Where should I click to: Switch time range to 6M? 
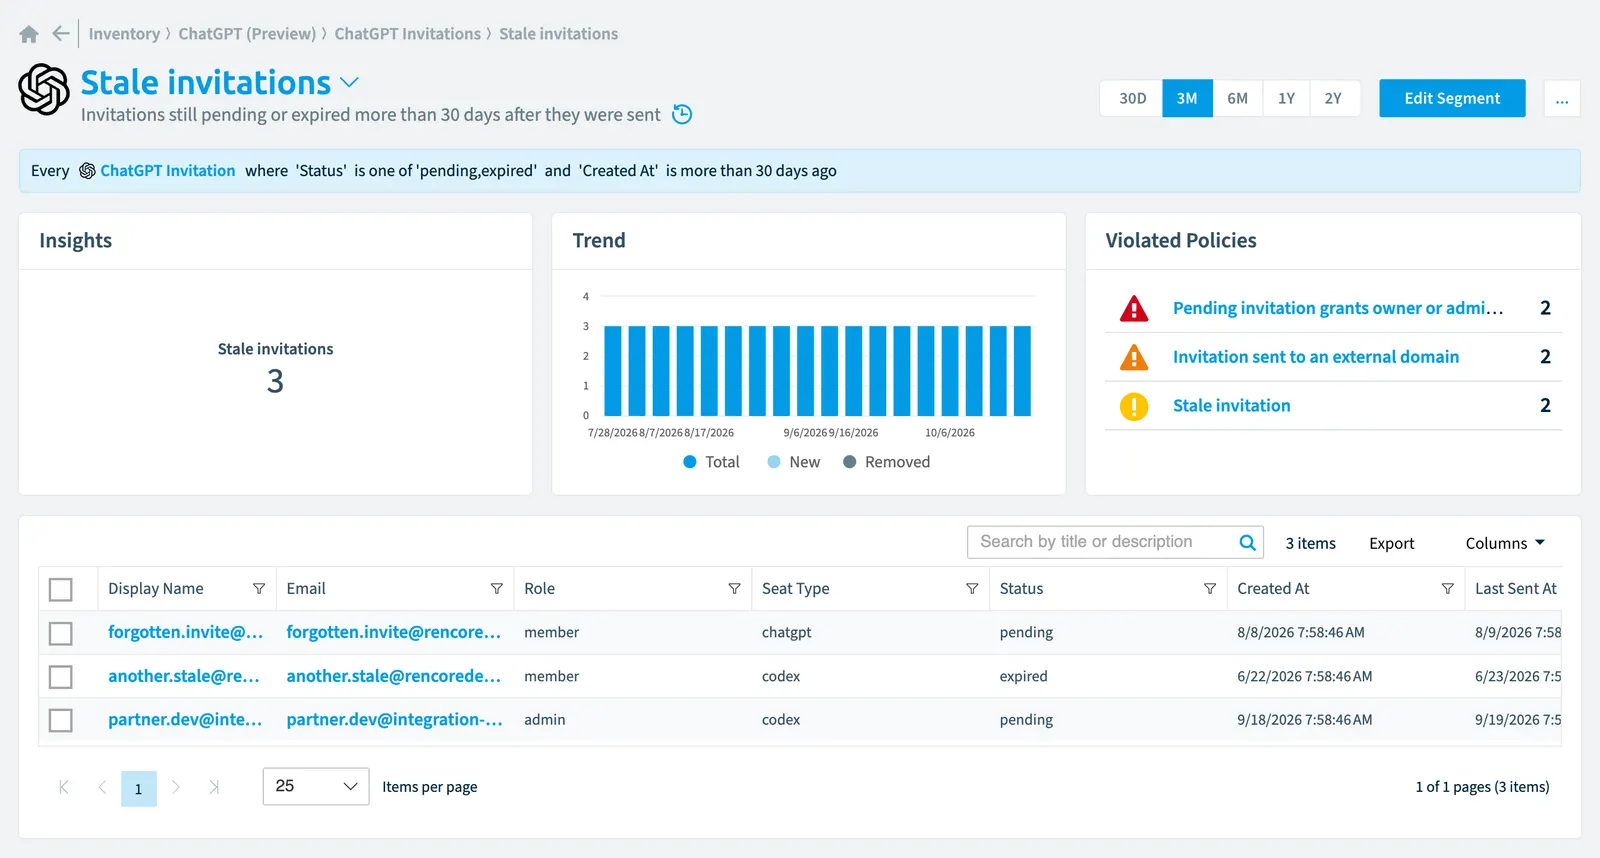click(x=1237, y=98)
